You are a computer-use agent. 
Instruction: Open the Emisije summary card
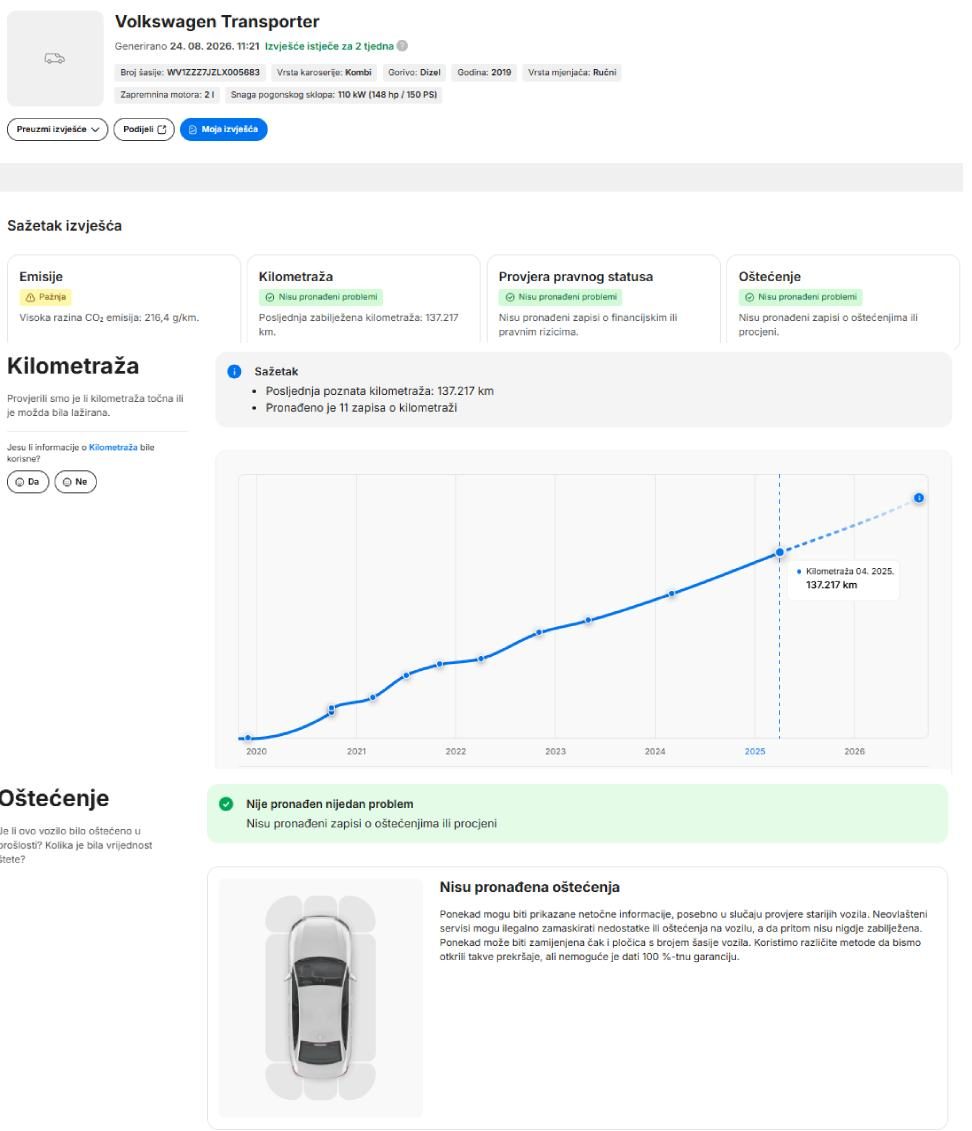coord(124,299)
